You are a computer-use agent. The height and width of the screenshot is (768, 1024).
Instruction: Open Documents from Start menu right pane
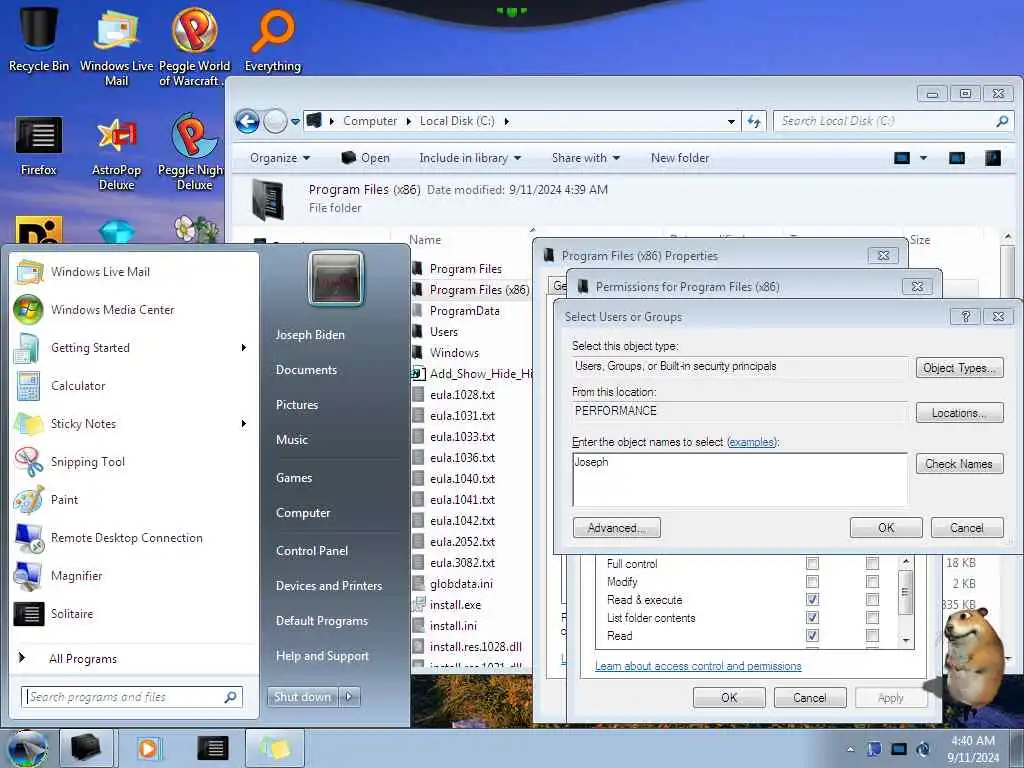[x=306, y=370]
